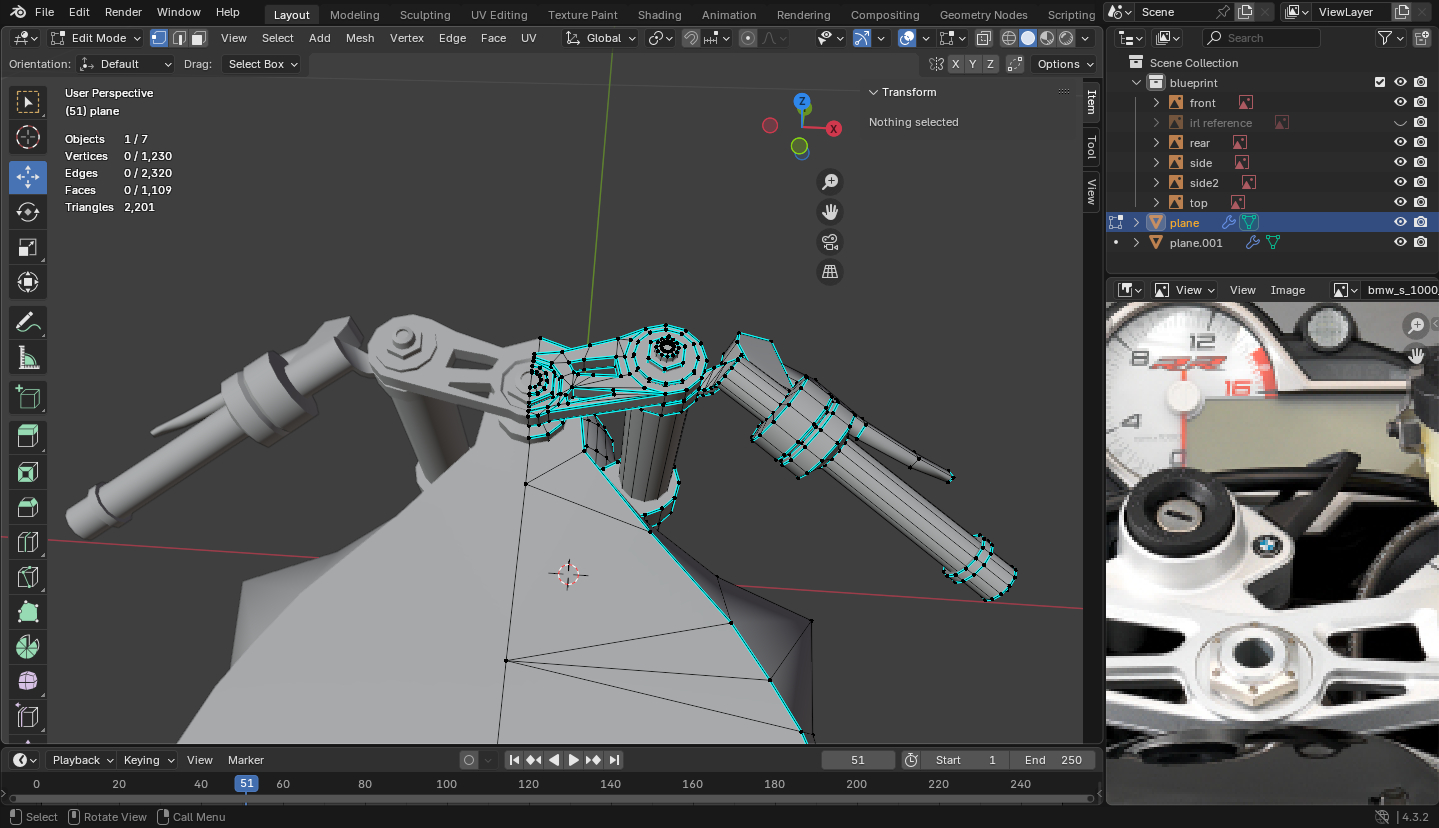Click the blue Z axis gizmo ball
The height and width of the screenshot is (828, 1439).
pos(801,101)
